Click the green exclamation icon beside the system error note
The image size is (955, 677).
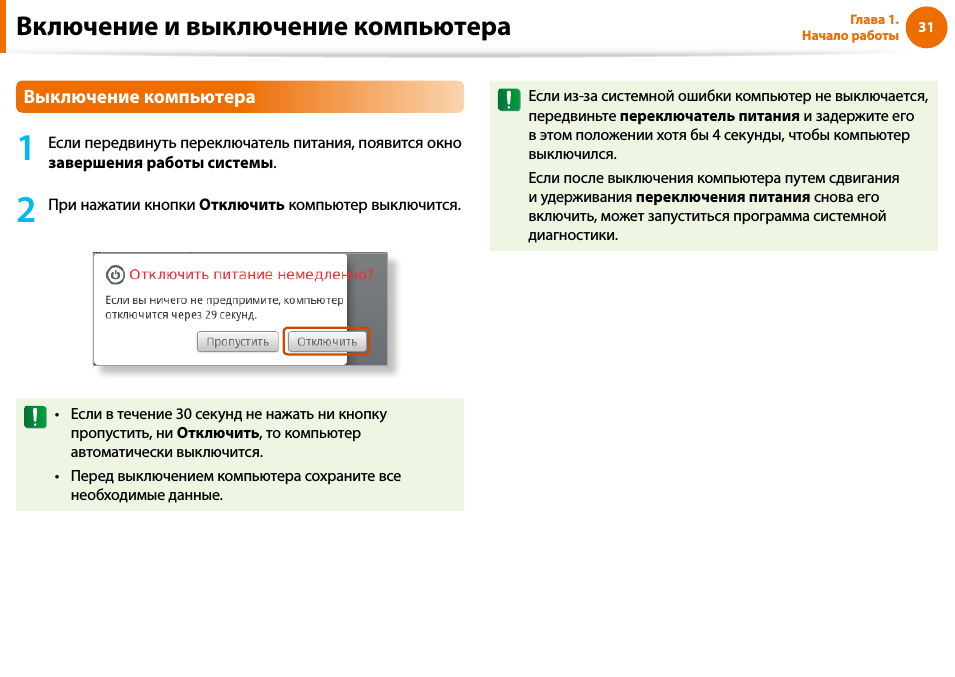(509, 100)
